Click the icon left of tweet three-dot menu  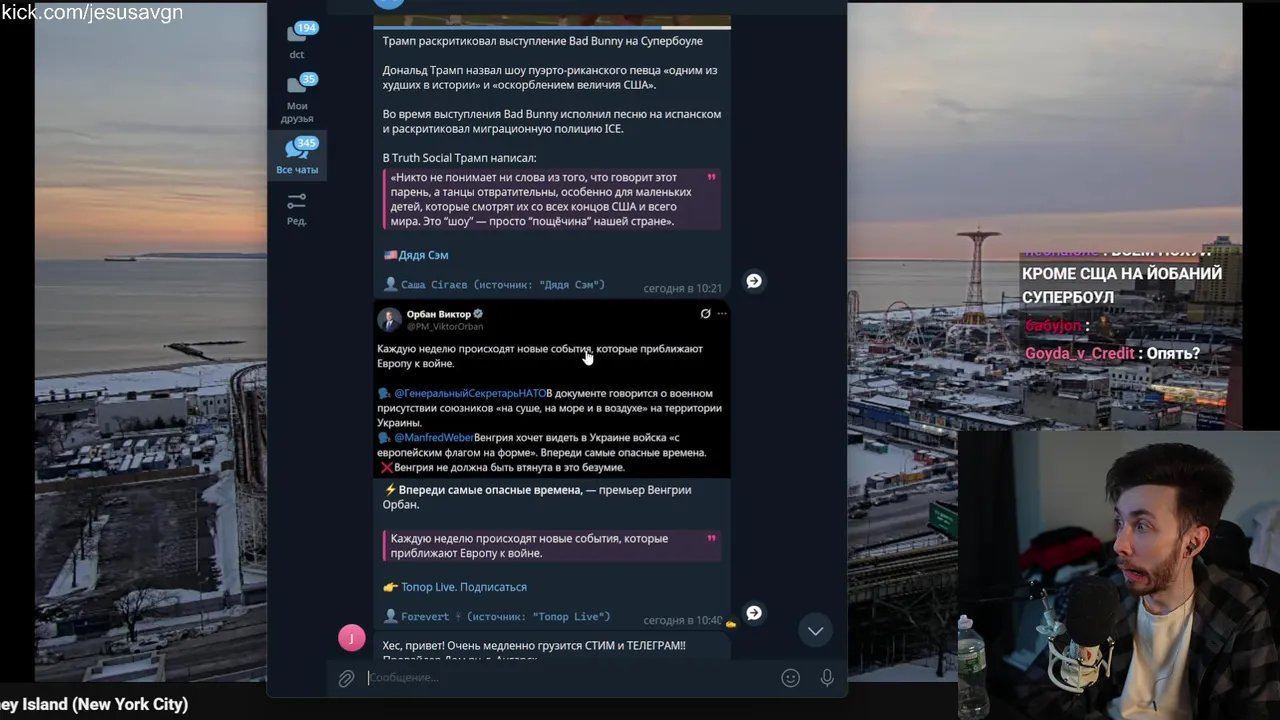(x=705, y=314)
